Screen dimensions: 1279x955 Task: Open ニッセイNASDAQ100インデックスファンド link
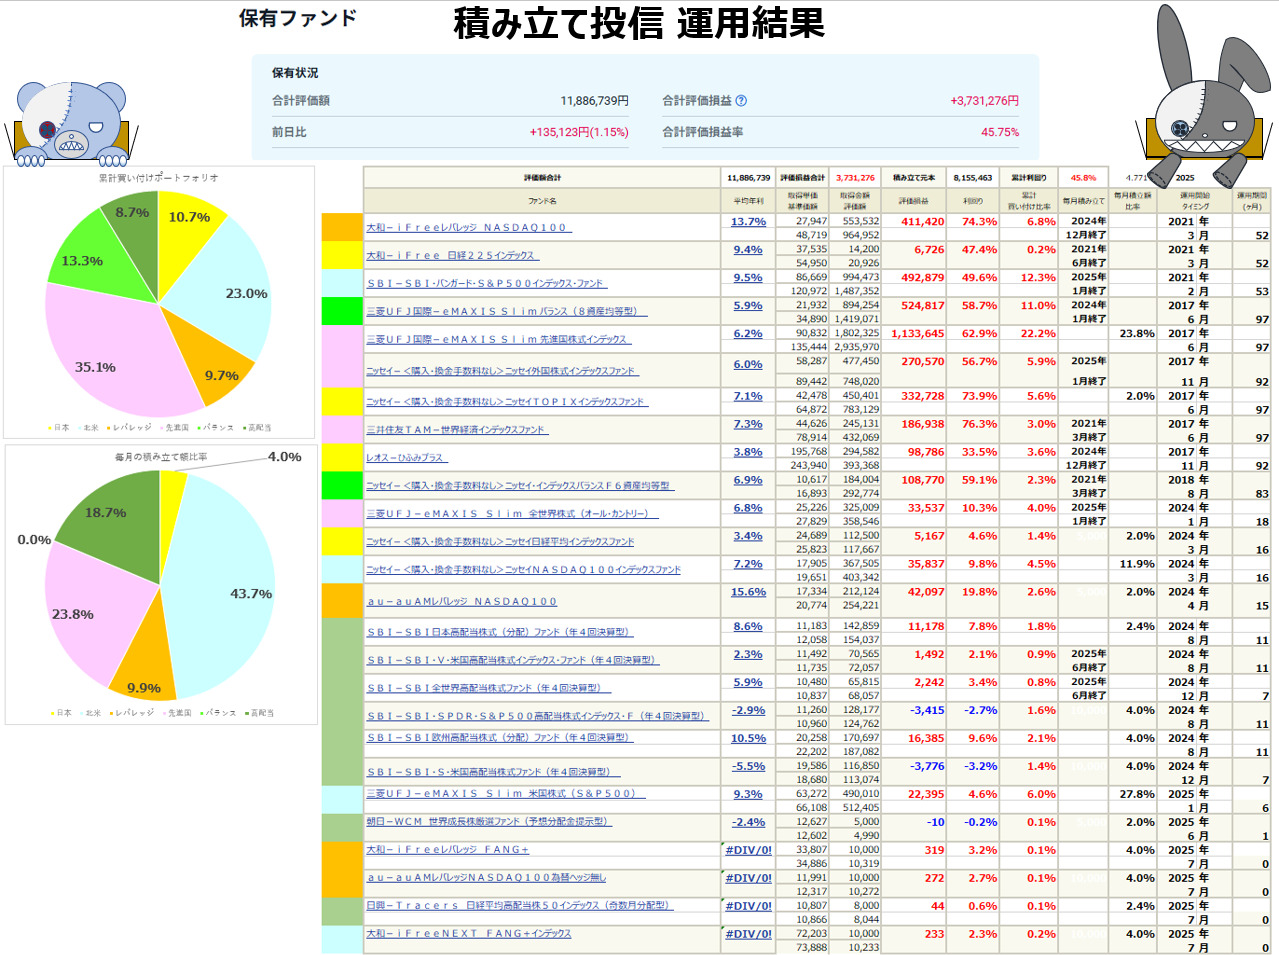point(523,570)
